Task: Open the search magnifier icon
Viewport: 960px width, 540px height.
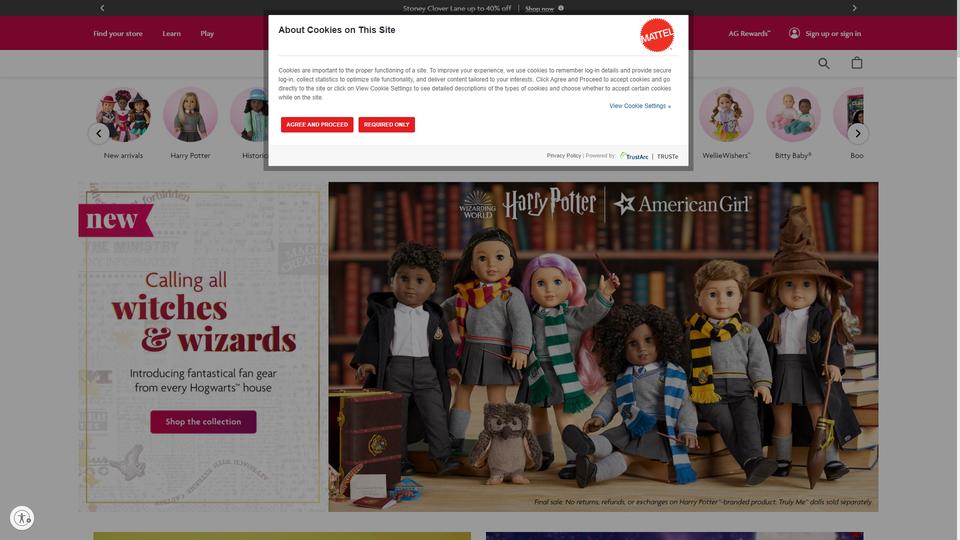Action: pyautogui.click(x=823, y=63)
